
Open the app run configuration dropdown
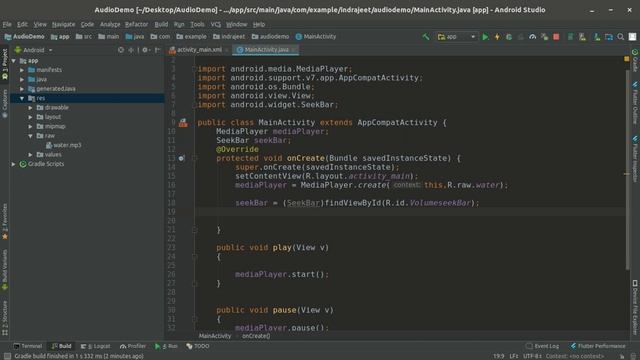coord(456,37)
